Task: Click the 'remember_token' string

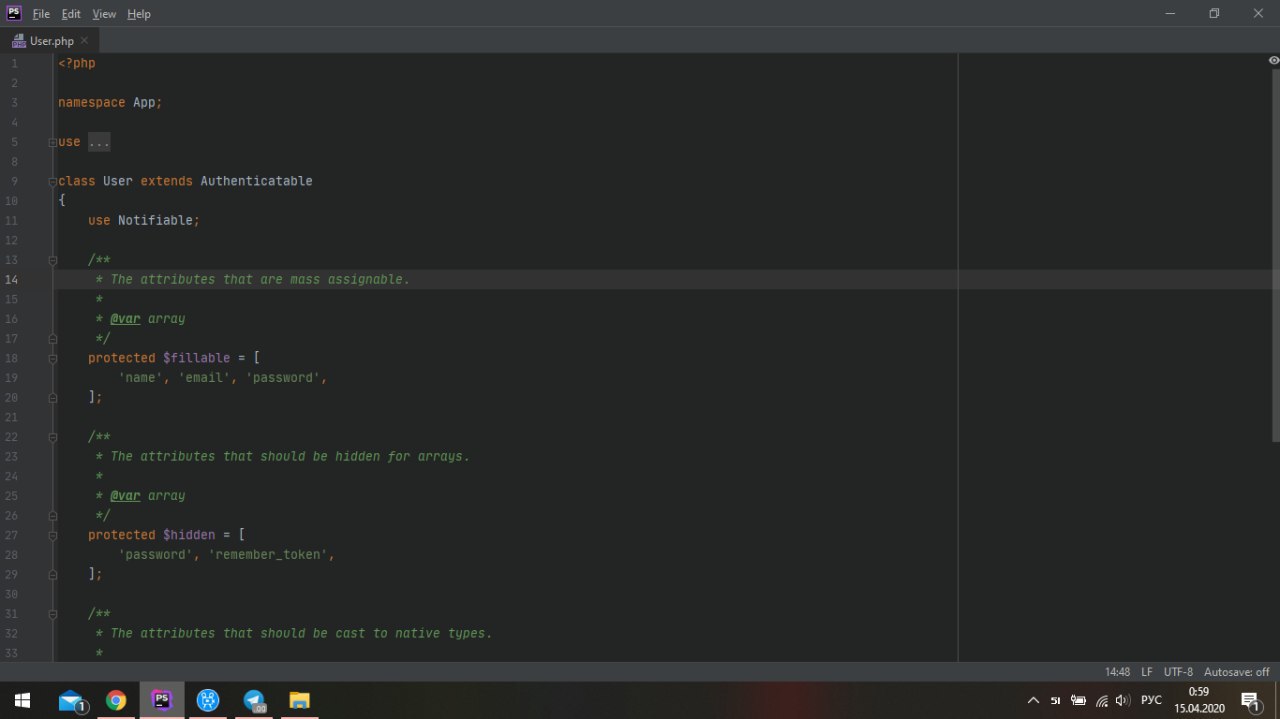Action: (x=267, y=555)
